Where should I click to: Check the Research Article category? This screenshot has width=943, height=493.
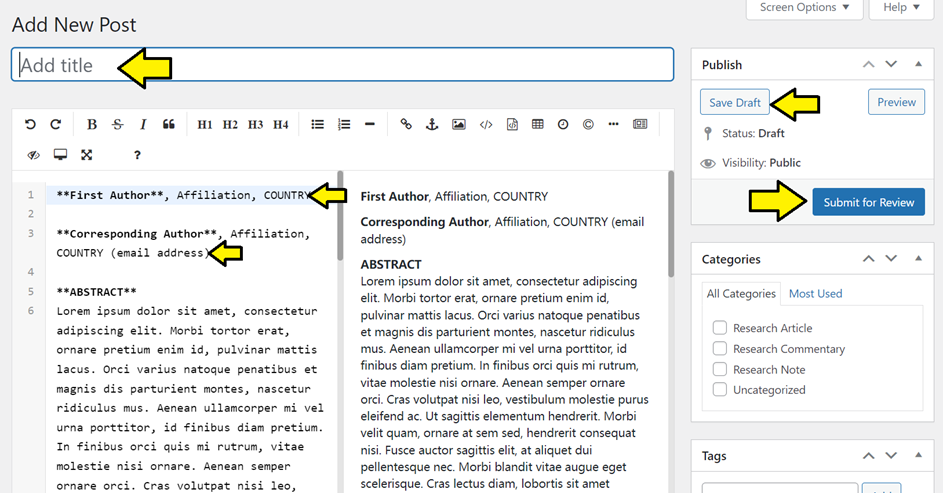[x=719, y=328]
